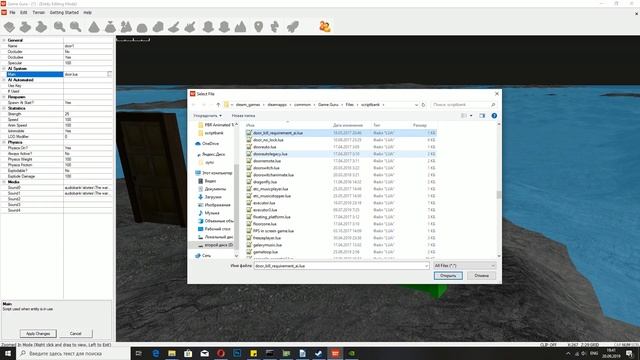640x360 pixels.
Task: Open the Help menu
Action: (x=87, y=13)
